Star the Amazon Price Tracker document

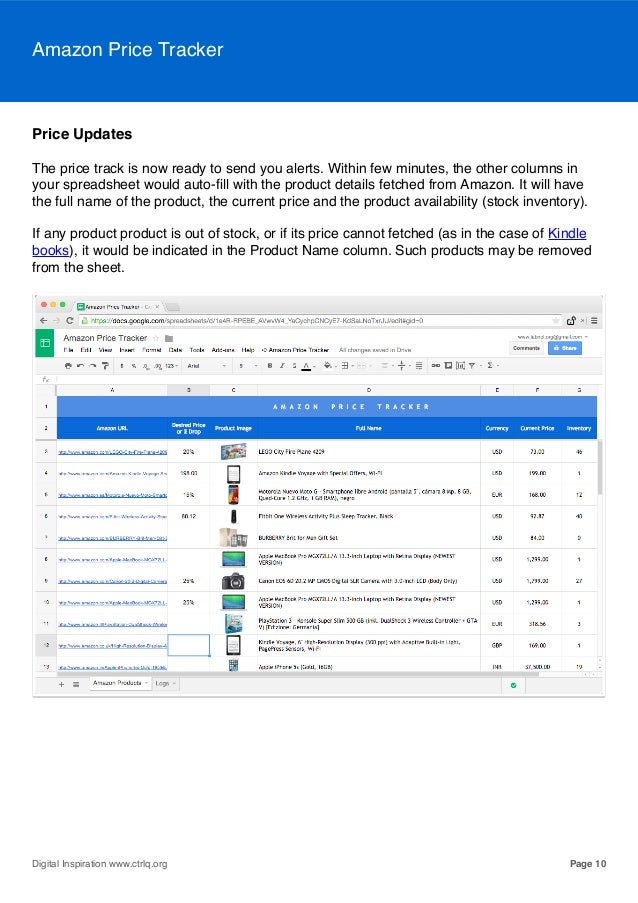pyautogui.click(x=155, y=338)
